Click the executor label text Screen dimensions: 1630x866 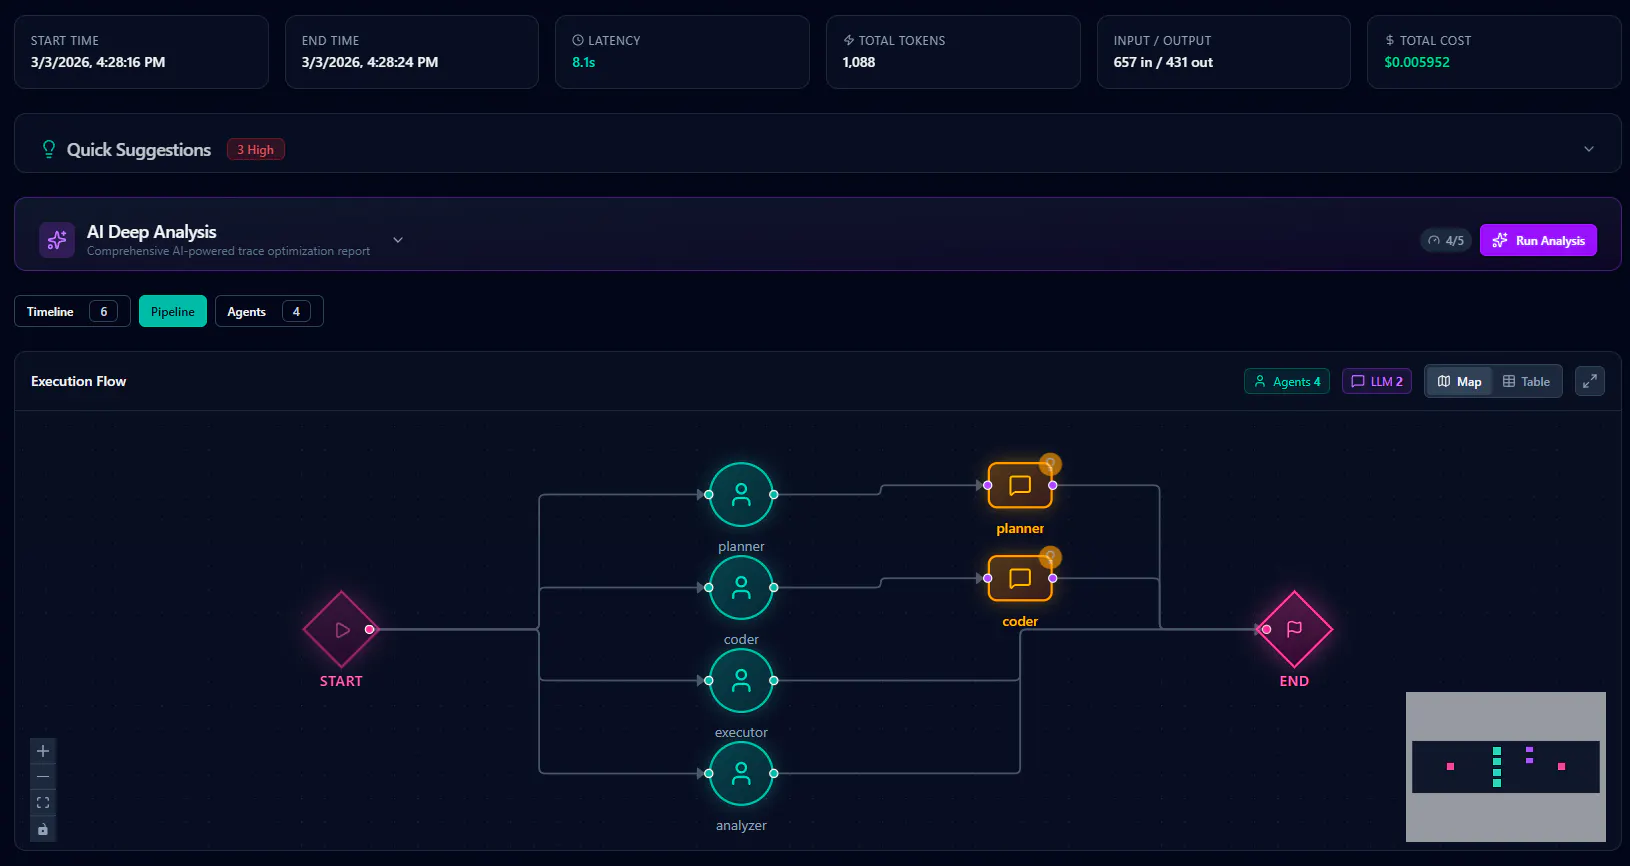pyautogui.click(x=741, y=732)
